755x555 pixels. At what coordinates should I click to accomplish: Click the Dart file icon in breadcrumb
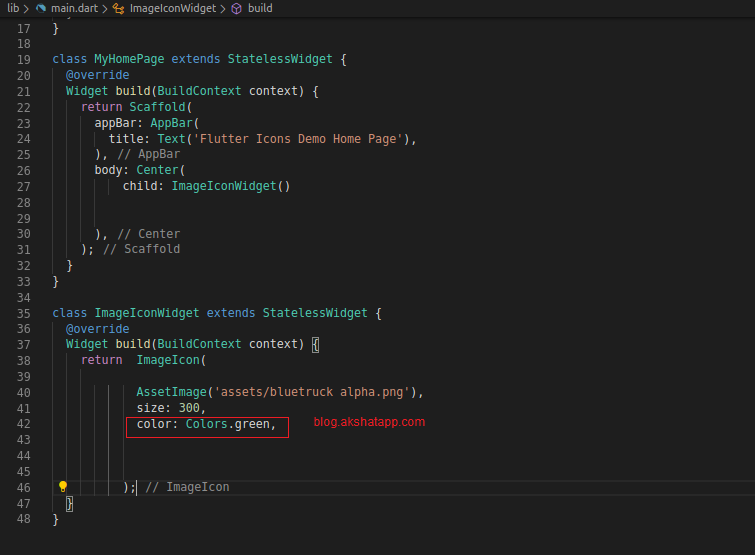[x=41, y=8]
